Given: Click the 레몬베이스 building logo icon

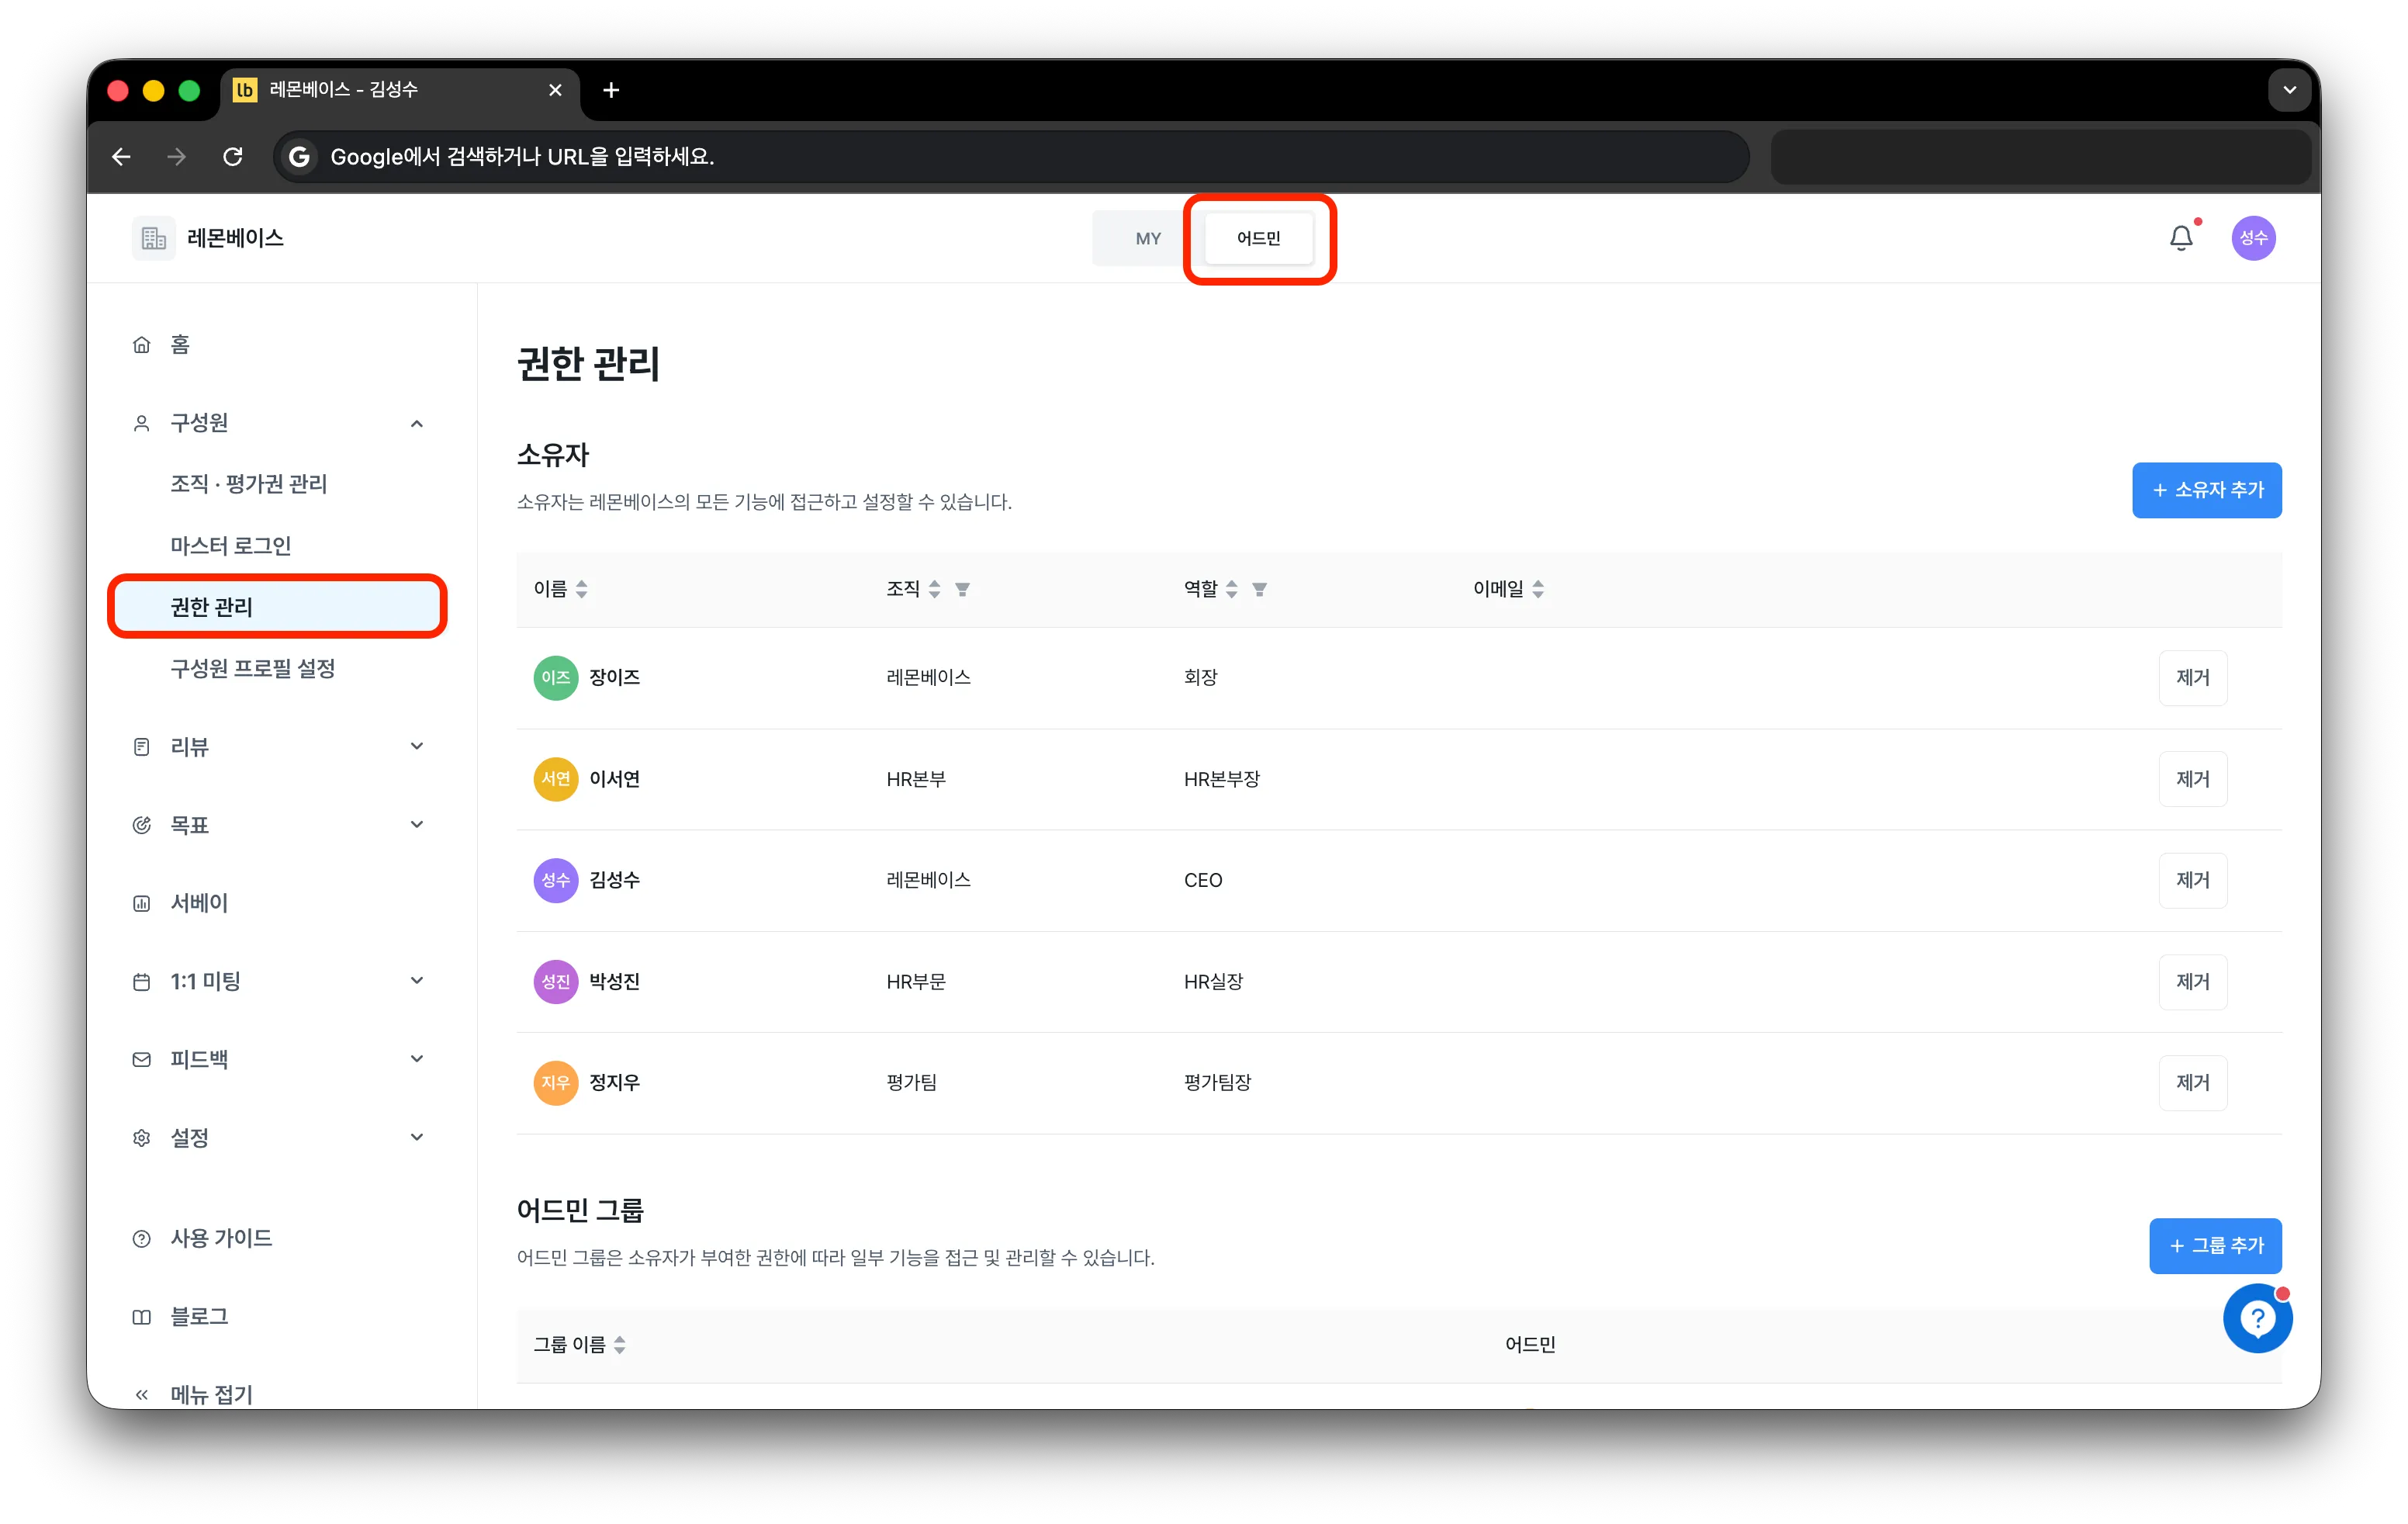Looking at the screenshot, I should click(154, 238).
